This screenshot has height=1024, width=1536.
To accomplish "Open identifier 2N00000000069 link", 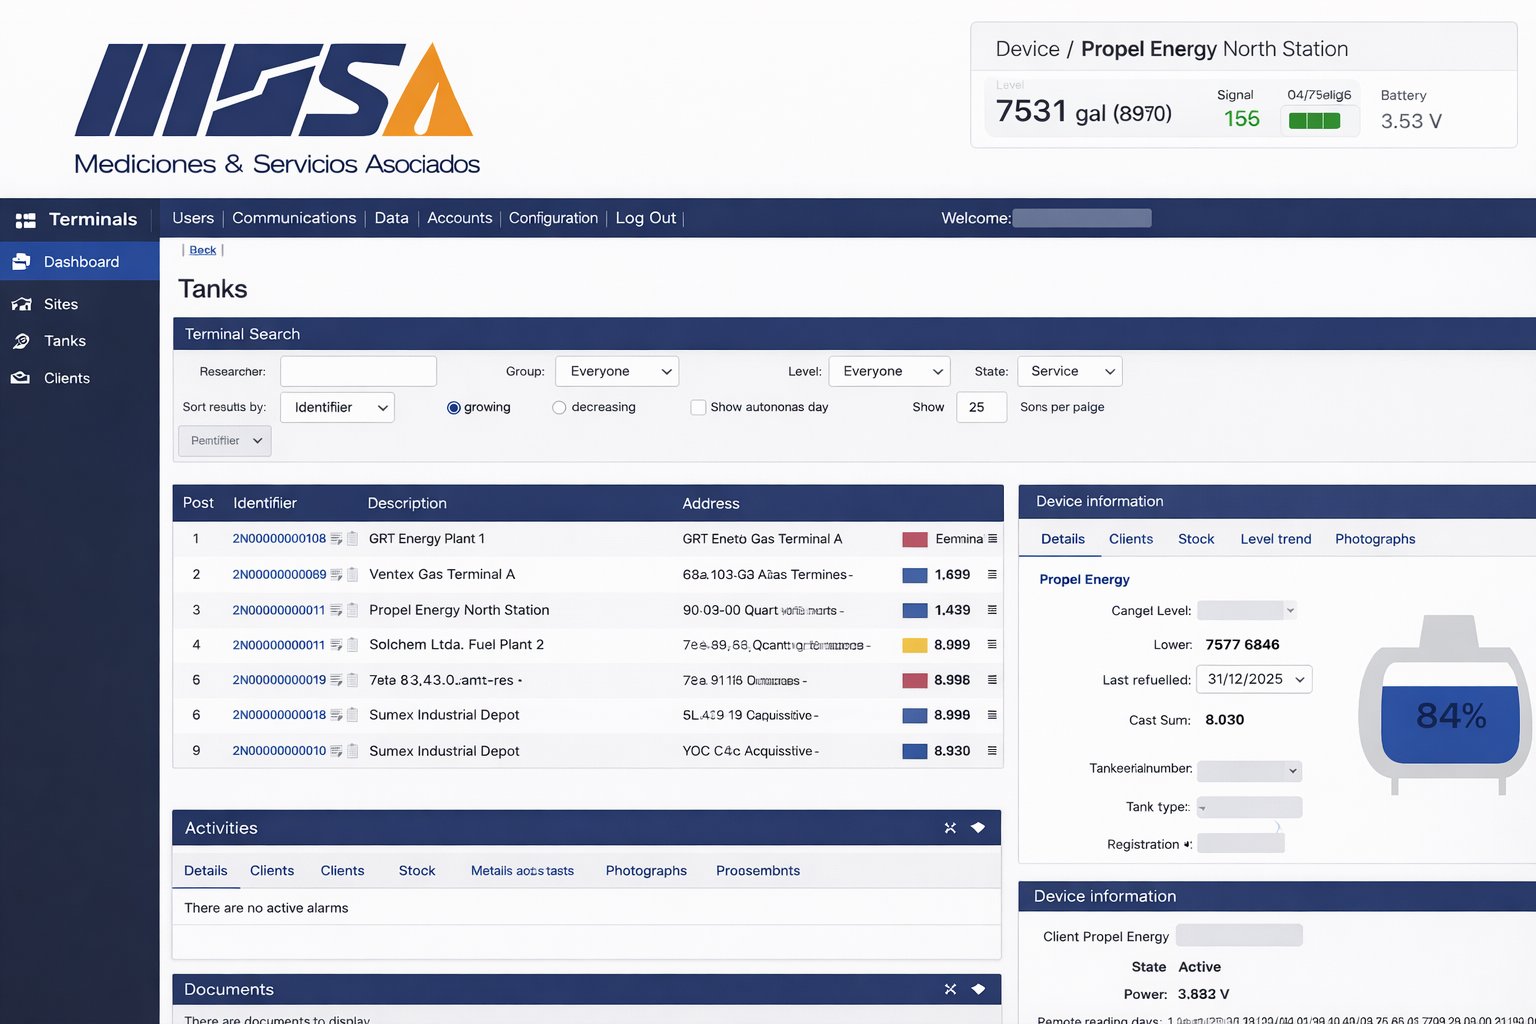I will click(280, 574).
